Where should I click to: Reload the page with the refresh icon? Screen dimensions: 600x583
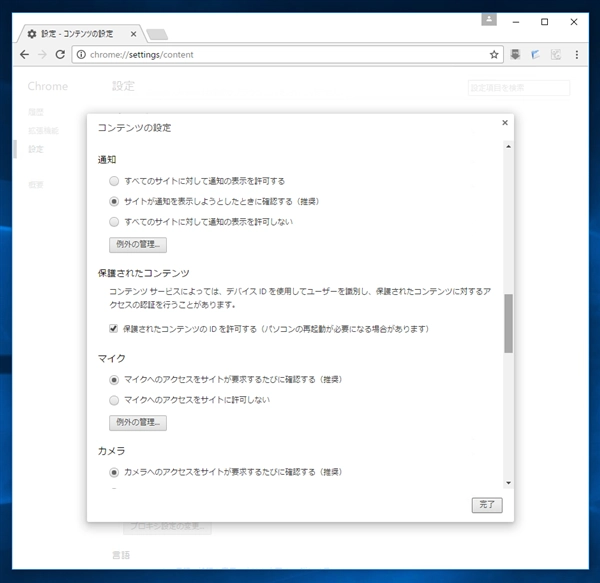[x=60, y=55]
